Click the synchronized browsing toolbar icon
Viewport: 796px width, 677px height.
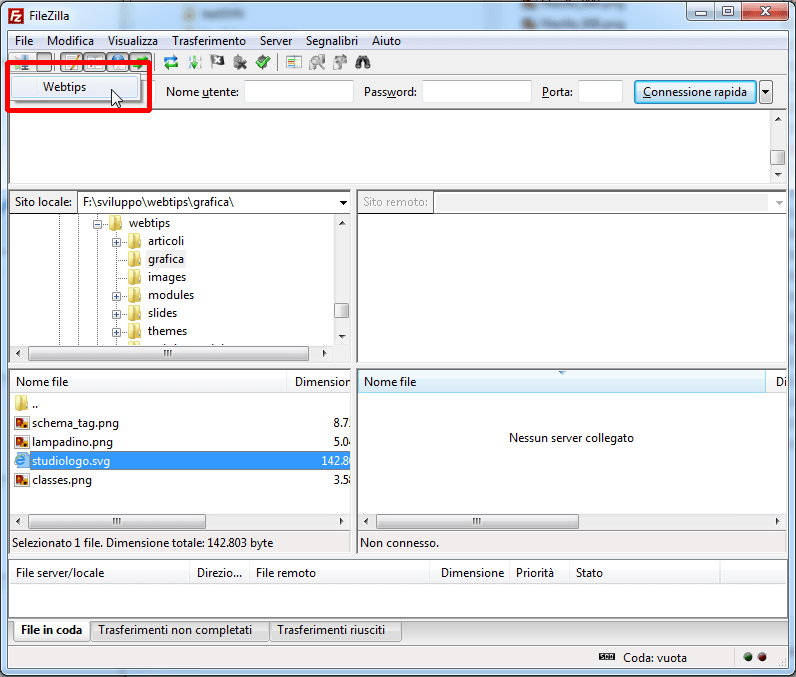click(x=340, y=62)
